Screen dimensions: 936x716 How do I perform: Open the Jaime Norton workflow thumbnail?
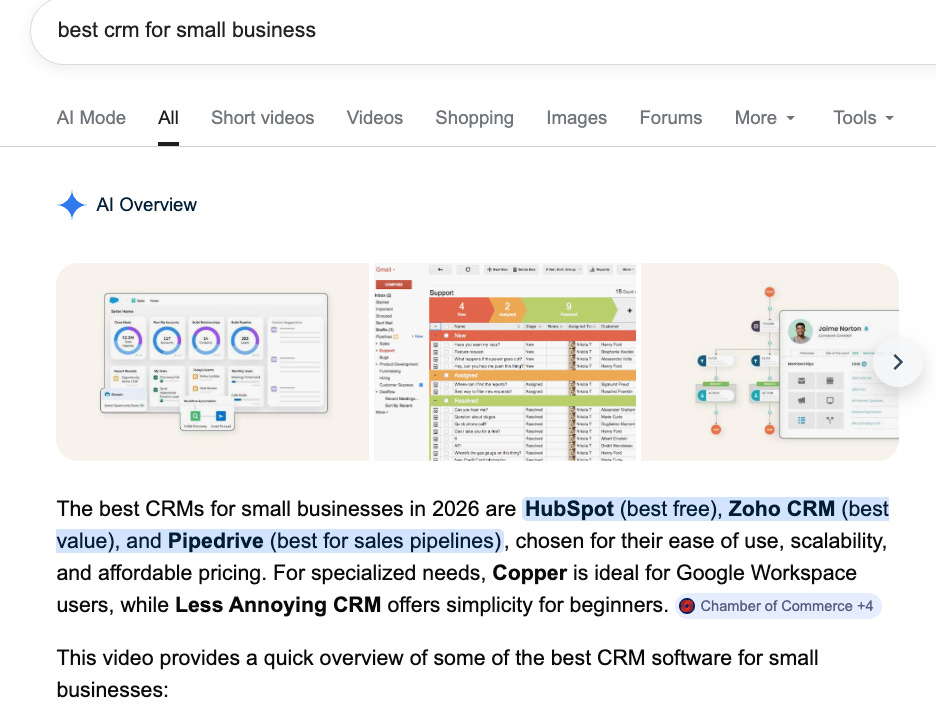(770, 362)
